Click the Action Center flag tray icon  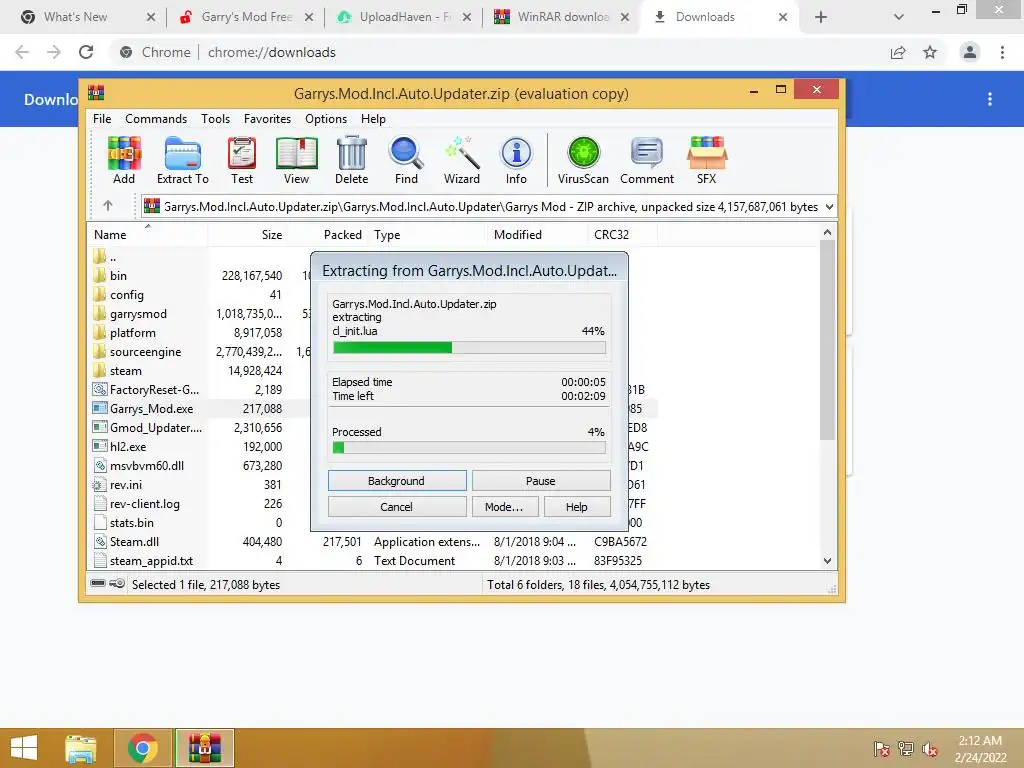tap(881, 749)
